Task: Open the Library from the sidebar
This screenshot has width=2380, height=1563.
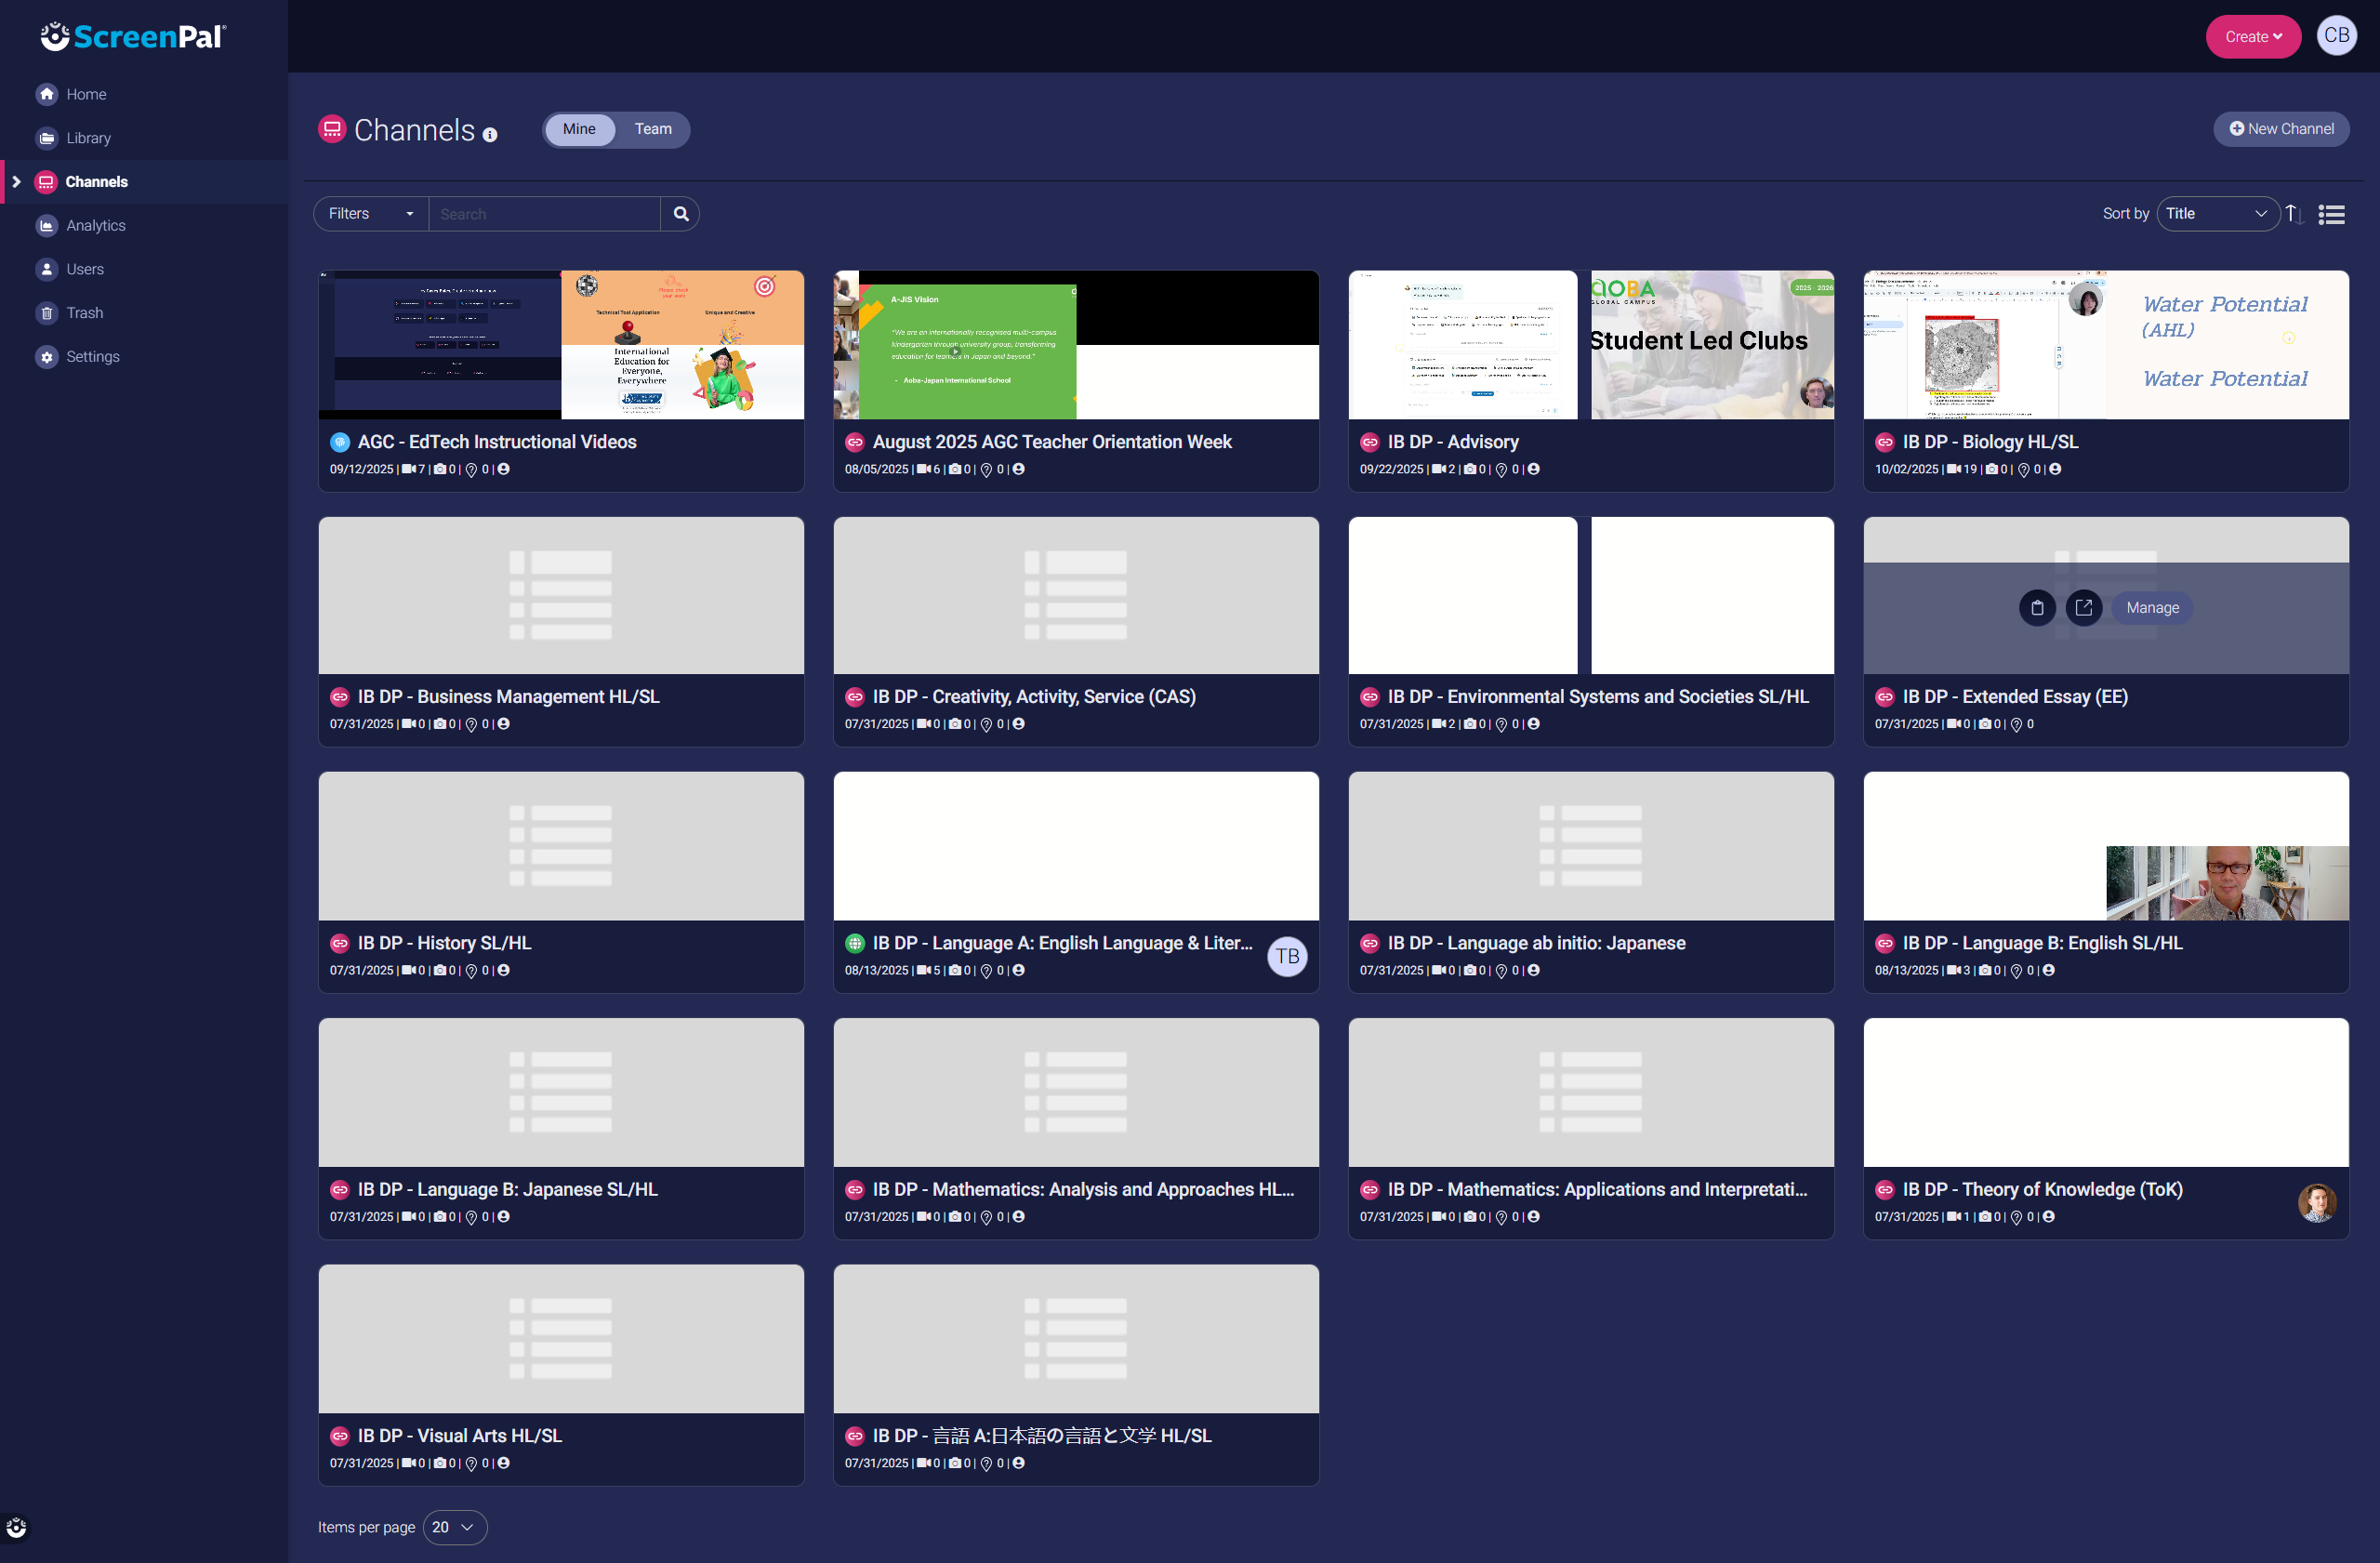Action: click(88, 138)
